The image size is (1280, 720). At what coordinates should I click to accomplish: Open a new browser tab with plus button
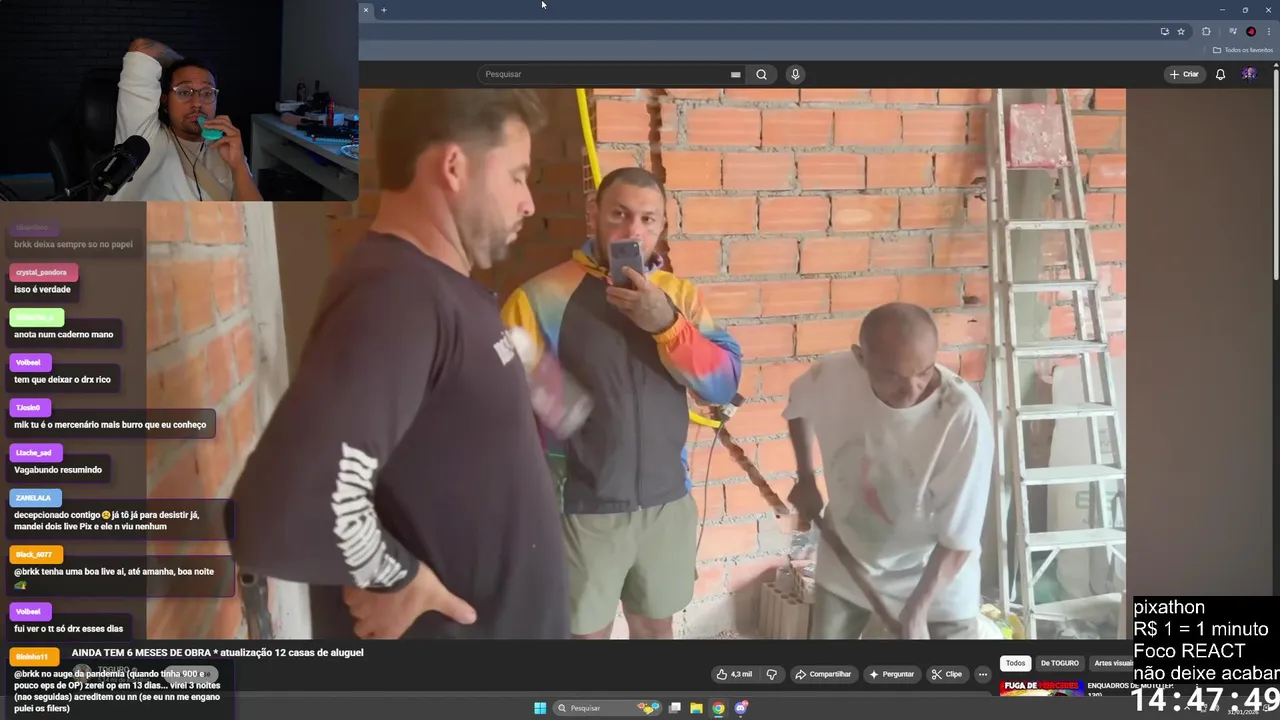383,10
